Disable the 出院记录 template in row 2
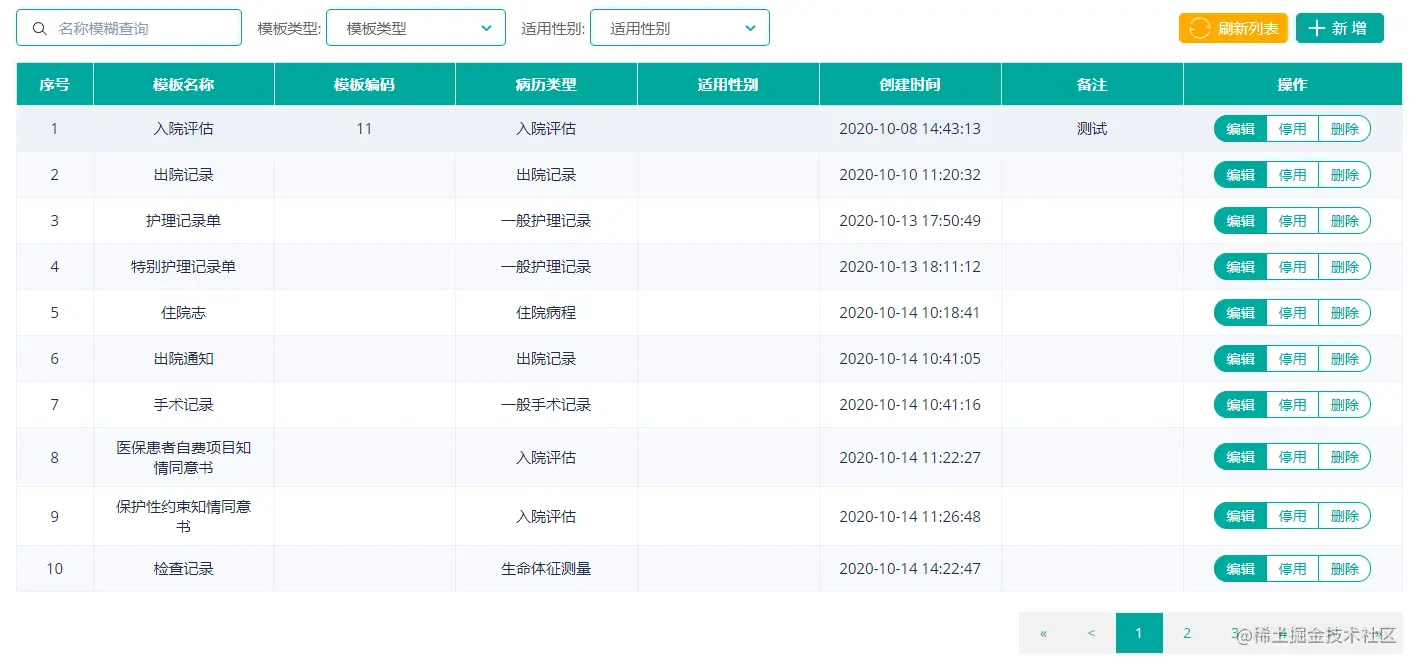The height and width of the screenshot is (665, 1416). (x=1292, y=175)
